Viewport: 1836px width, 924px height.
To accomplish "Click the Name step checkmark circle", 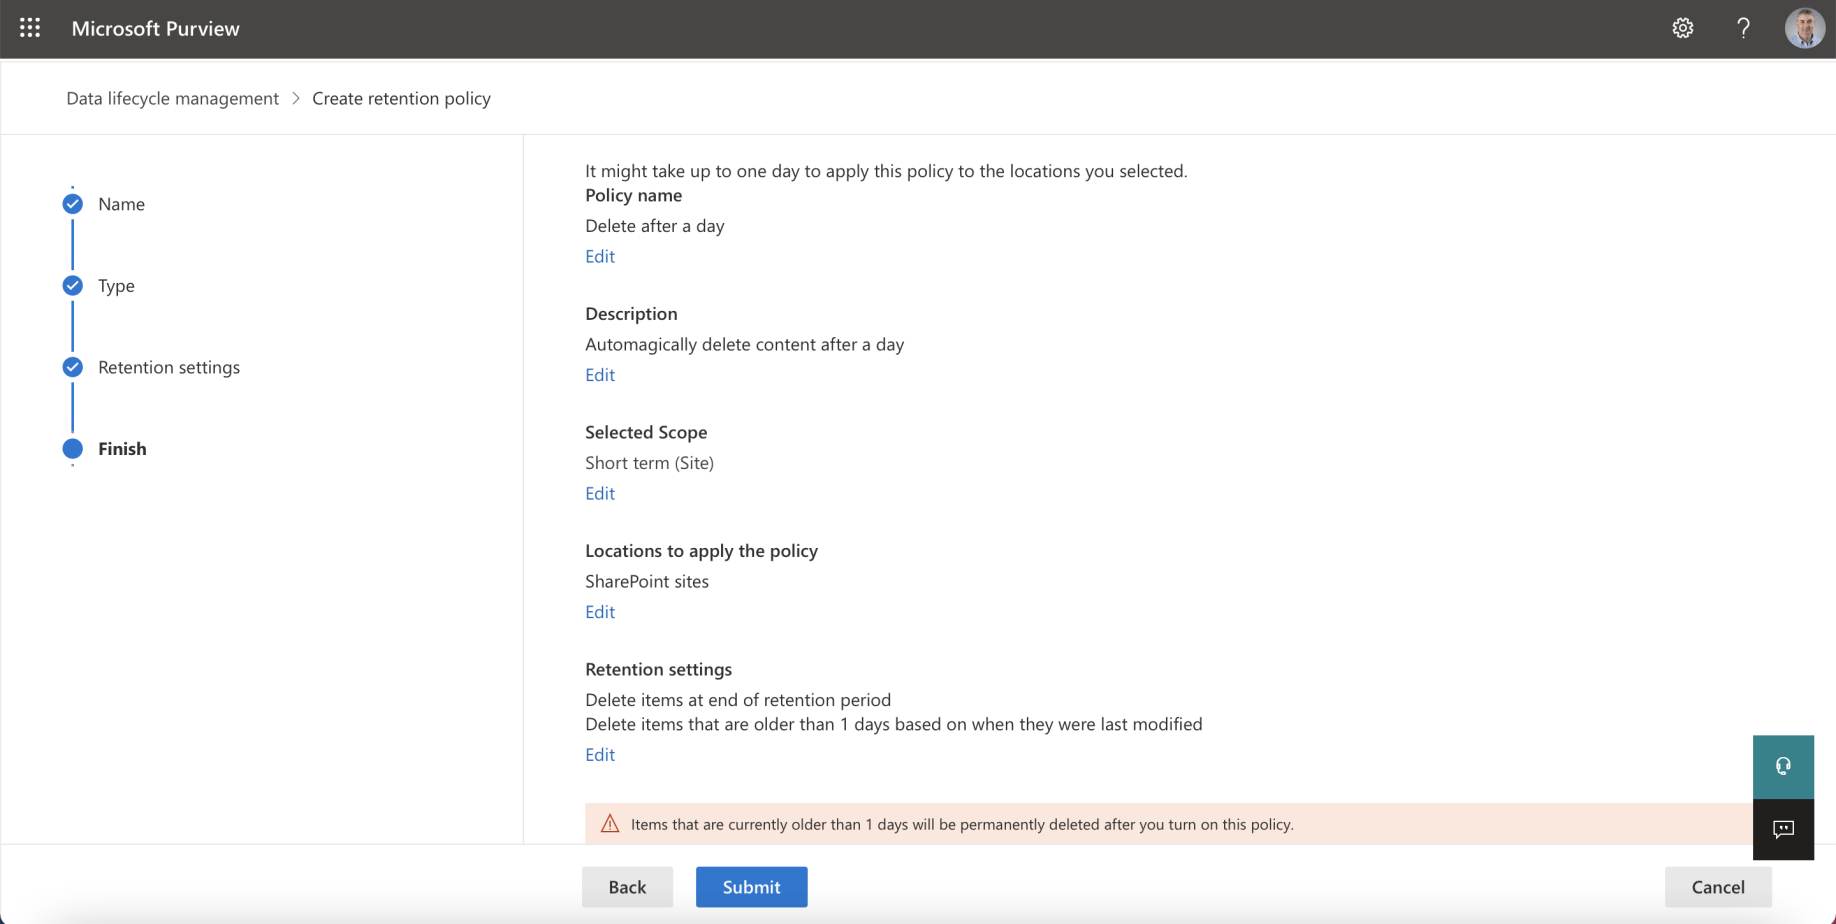I will (x=73, y=204).
